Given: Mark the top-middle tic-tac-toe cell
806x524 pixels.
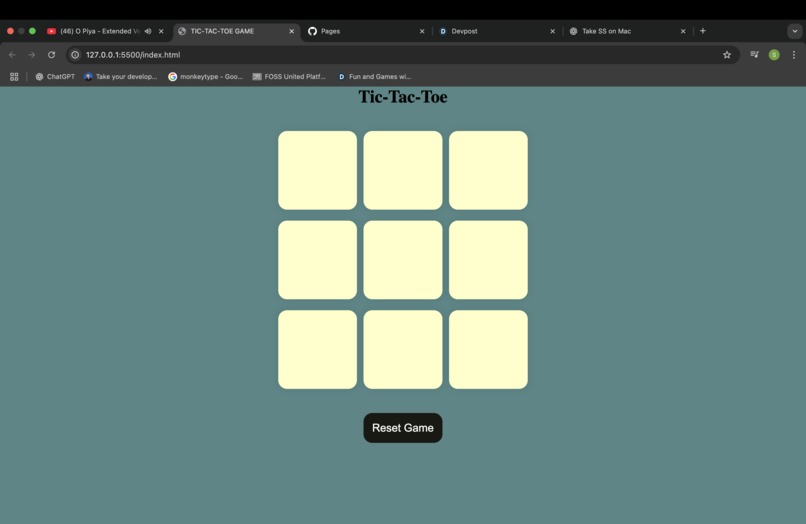Looking at the screenshot, I should pos(402,170).
